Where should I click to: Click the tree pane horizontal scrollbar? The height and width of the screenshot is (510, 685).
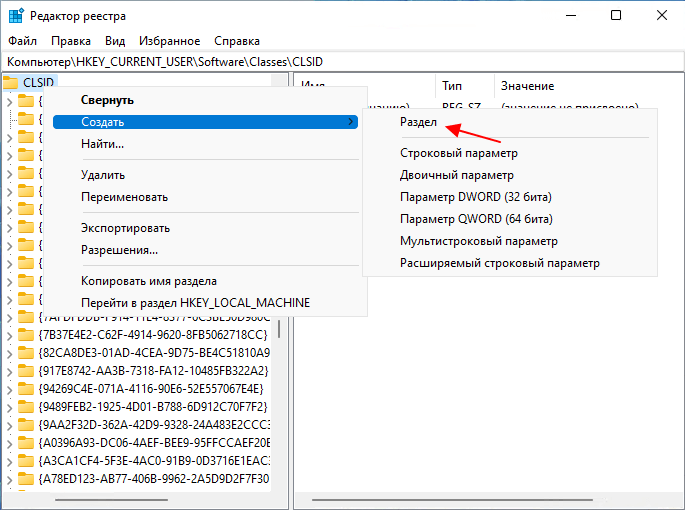[x=111, y=500]
